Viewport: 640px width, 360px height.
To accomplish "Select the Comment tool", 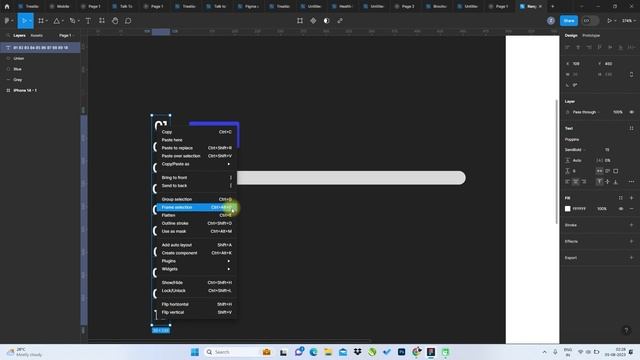I will point(128,21).
